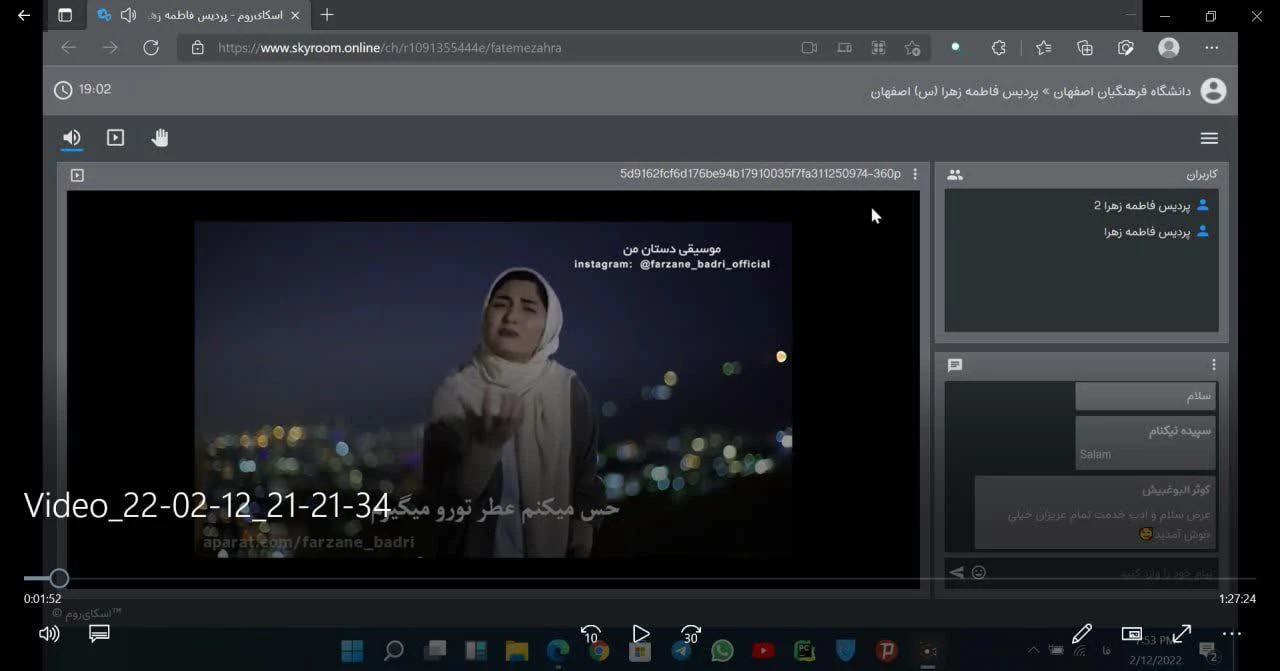Open the Skyroom hamburger menu
1280x671 pixels.
(x=1209, y=138)
